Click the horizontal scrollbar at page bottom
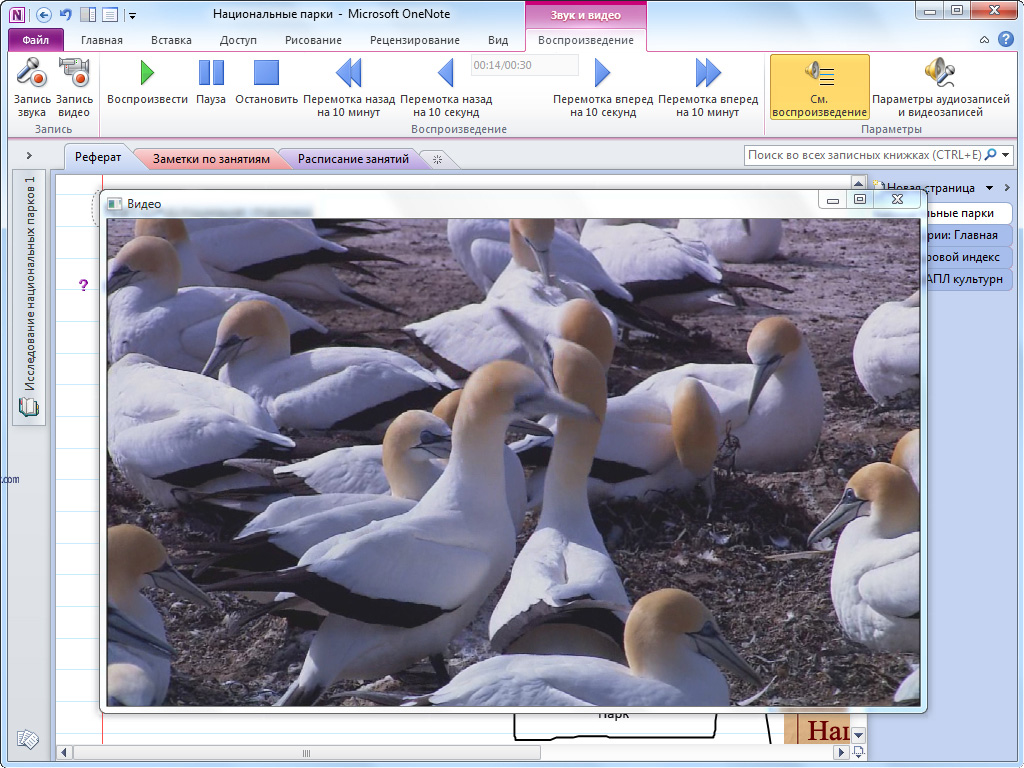 [306, 752]
